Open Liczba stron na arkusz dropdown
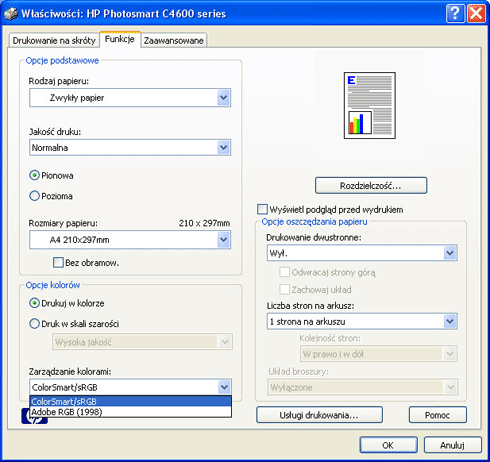The image size is (490, 462). 362,321
